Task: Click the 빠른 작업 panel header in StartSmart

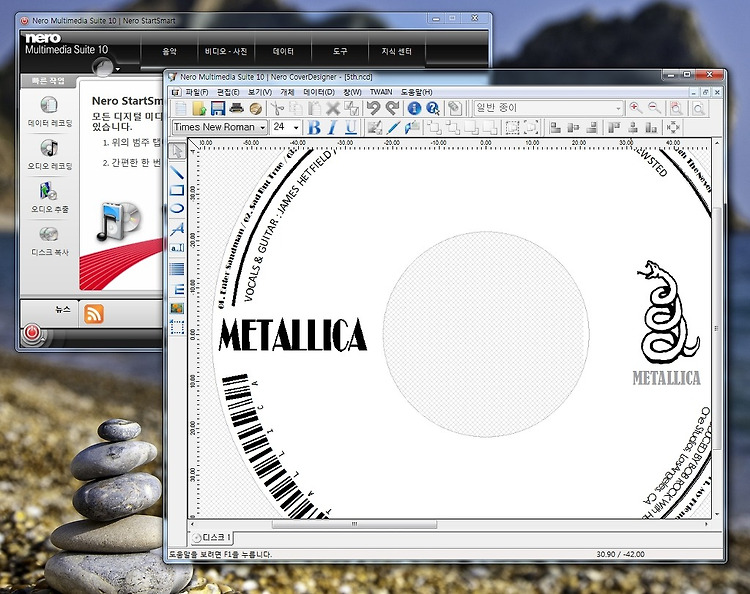Action: click(x=48, y=81)
